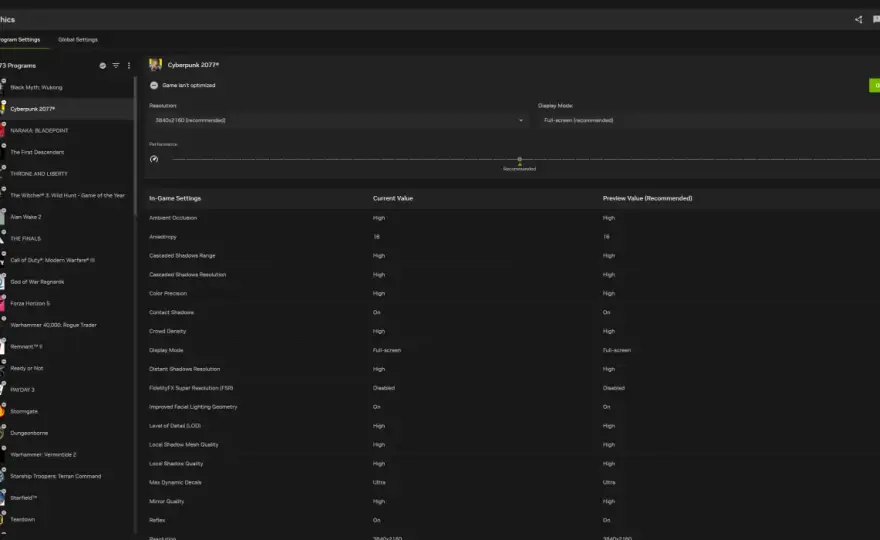The height and width of the screenshot is (540, 880).
Task: Click Full-screen current value of Display Mode row
Action: tap(387, 350)
